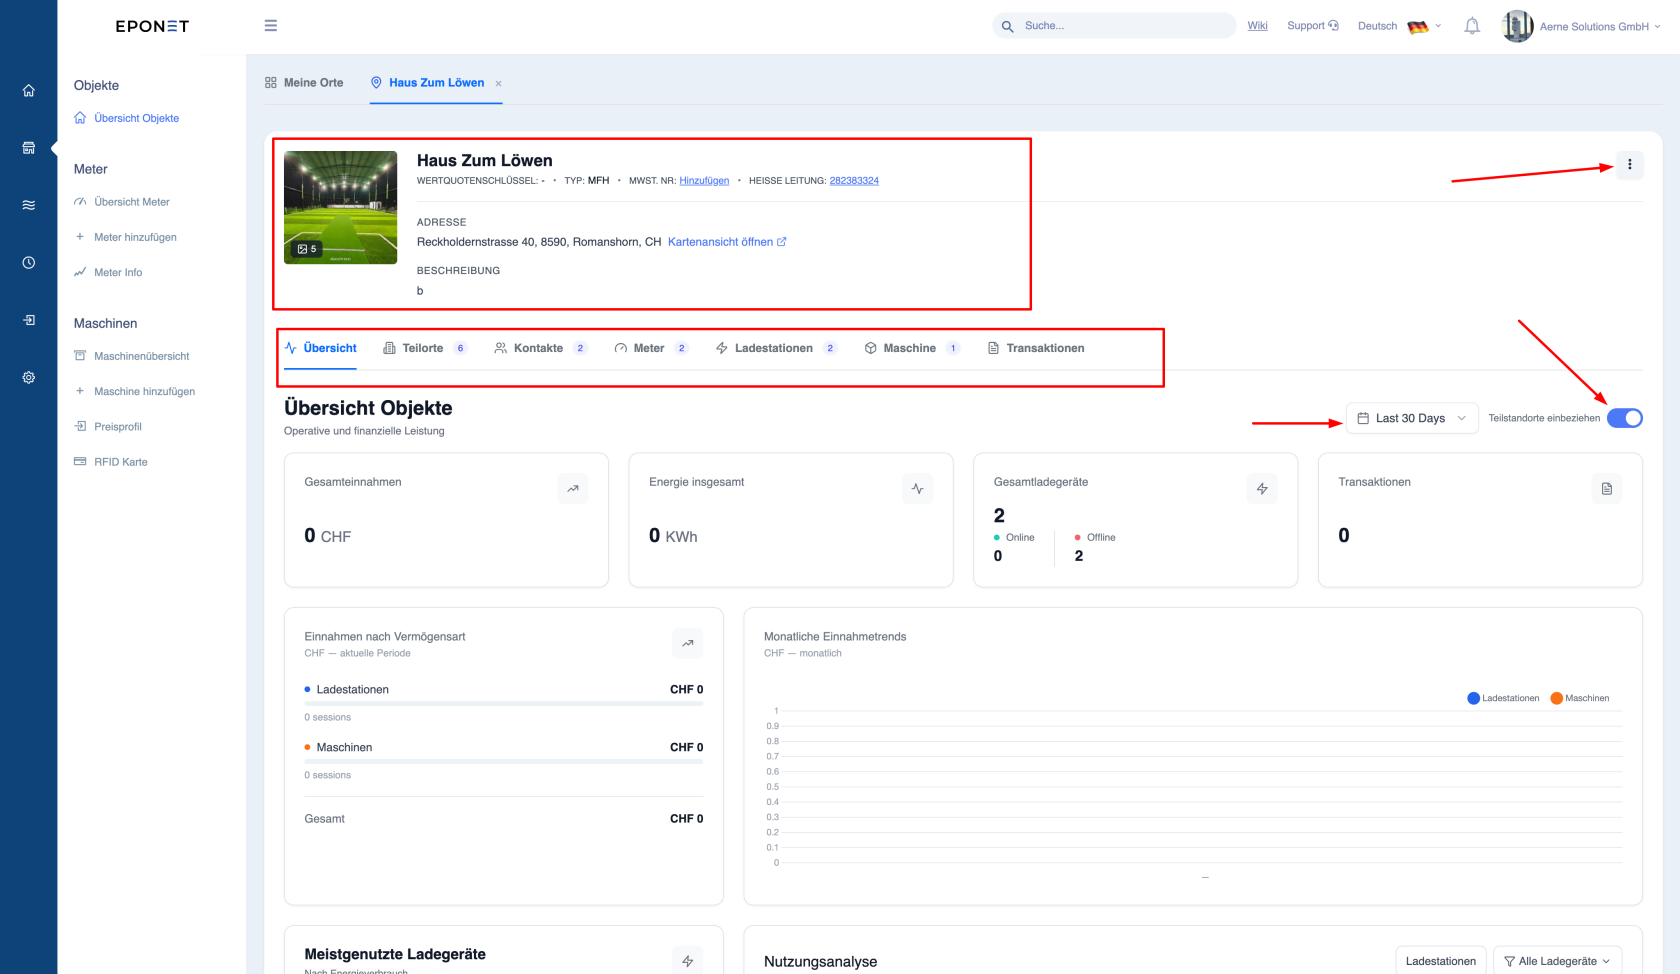Toggle the hamburger menu icon
1680x974 pixels.
pyautogui.click(x=270, y=26)
